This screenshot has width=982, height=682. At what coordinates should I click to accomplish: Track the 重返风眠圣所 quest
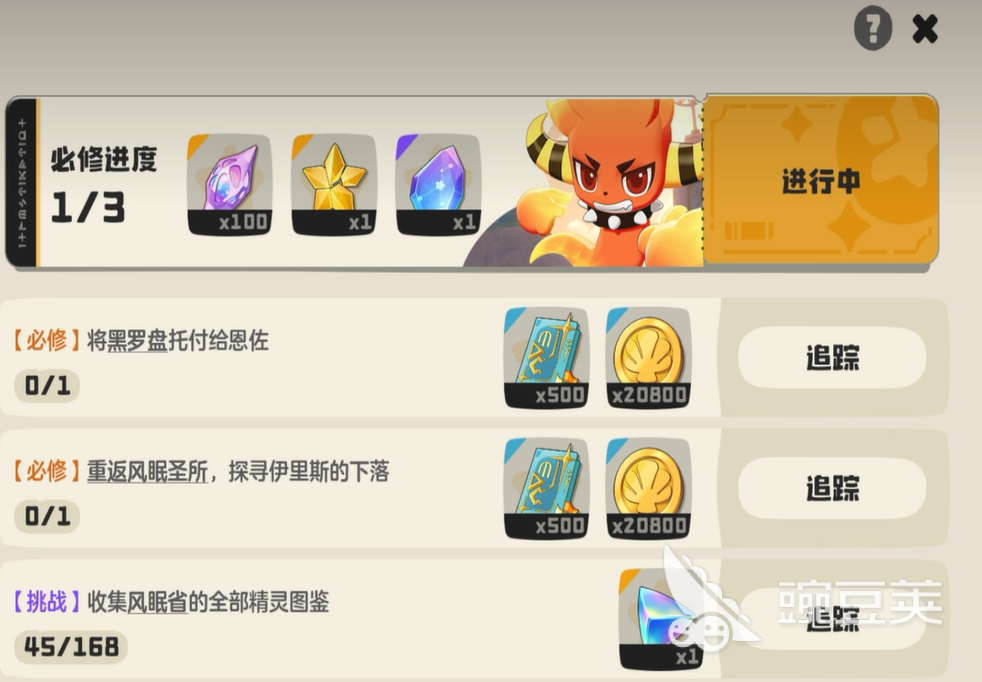tap(832, 488)
